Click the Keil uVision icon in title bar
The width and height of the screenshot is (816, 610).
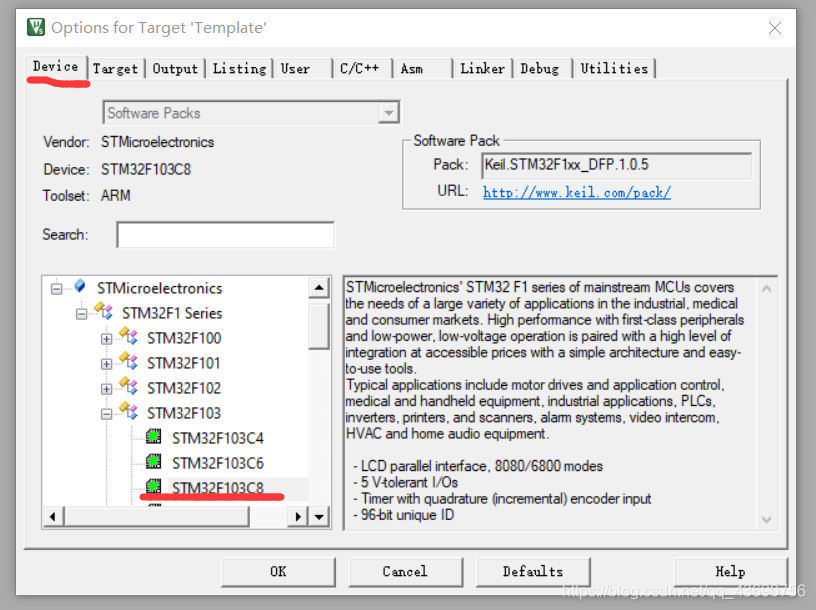click(x=36, y=27)
